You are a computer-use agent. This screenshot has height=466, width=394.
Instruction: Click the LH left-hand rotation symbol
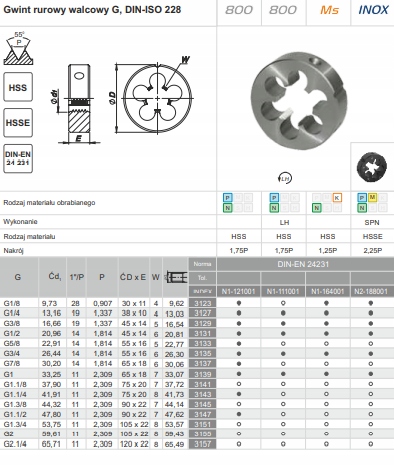284,178
